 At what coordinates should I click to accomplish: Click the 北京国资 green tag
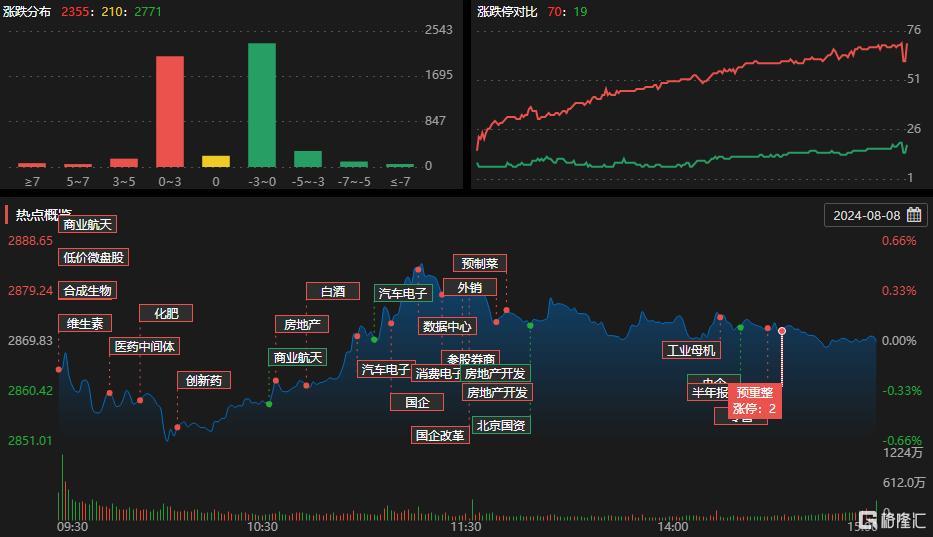click(x=501, y=425)
